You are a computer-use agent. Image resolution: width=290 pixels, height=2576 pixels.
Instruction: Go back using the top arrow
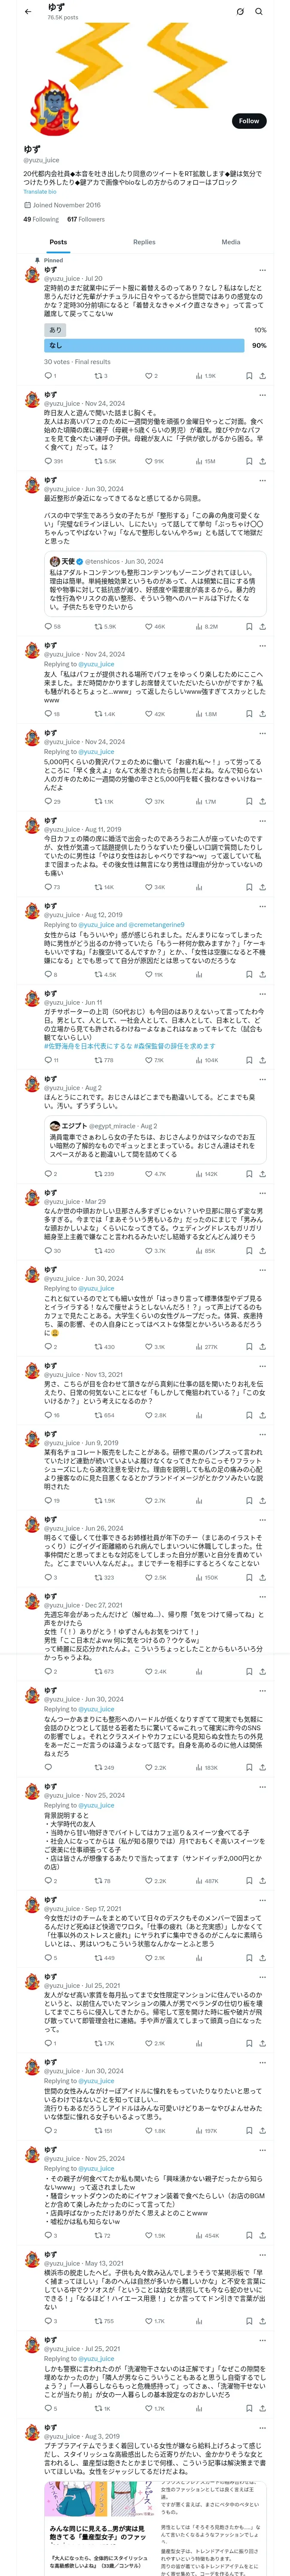(28, 11)
